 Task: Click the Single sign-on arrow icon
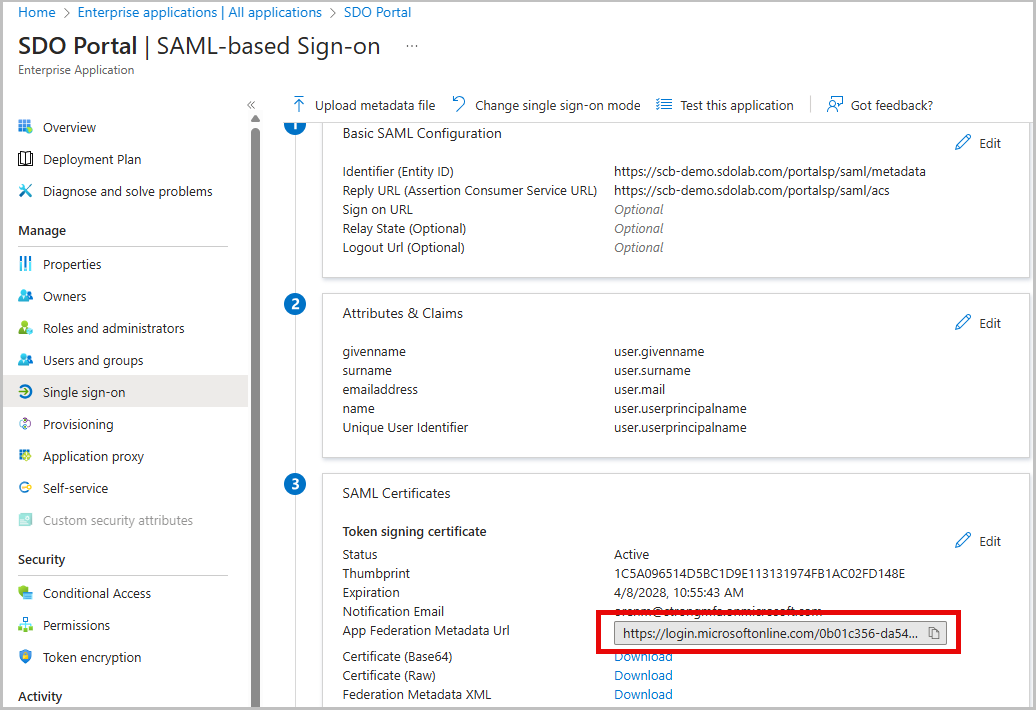pyautogui.click(x=25, y=392)
